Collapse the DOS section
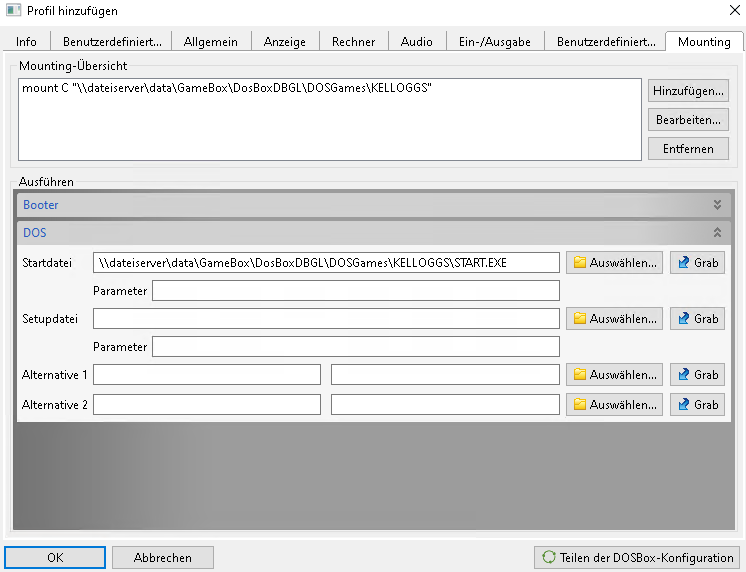Screen dimensions: 746x572 pyautogui.click(x=716, y=233)
